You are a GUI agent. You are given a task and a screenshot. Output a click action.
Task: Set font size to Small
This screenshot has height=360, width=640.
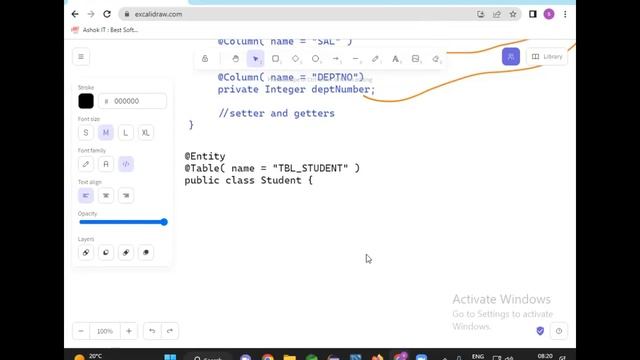(x=86, y=133)
